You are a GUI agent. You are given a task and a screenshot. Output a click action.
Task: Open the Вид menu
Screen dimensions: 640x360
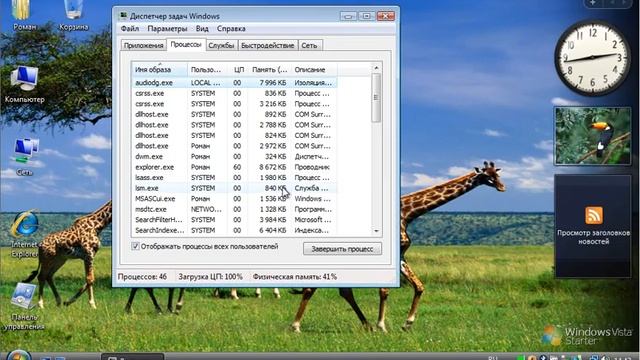click(x=202, y=29)
